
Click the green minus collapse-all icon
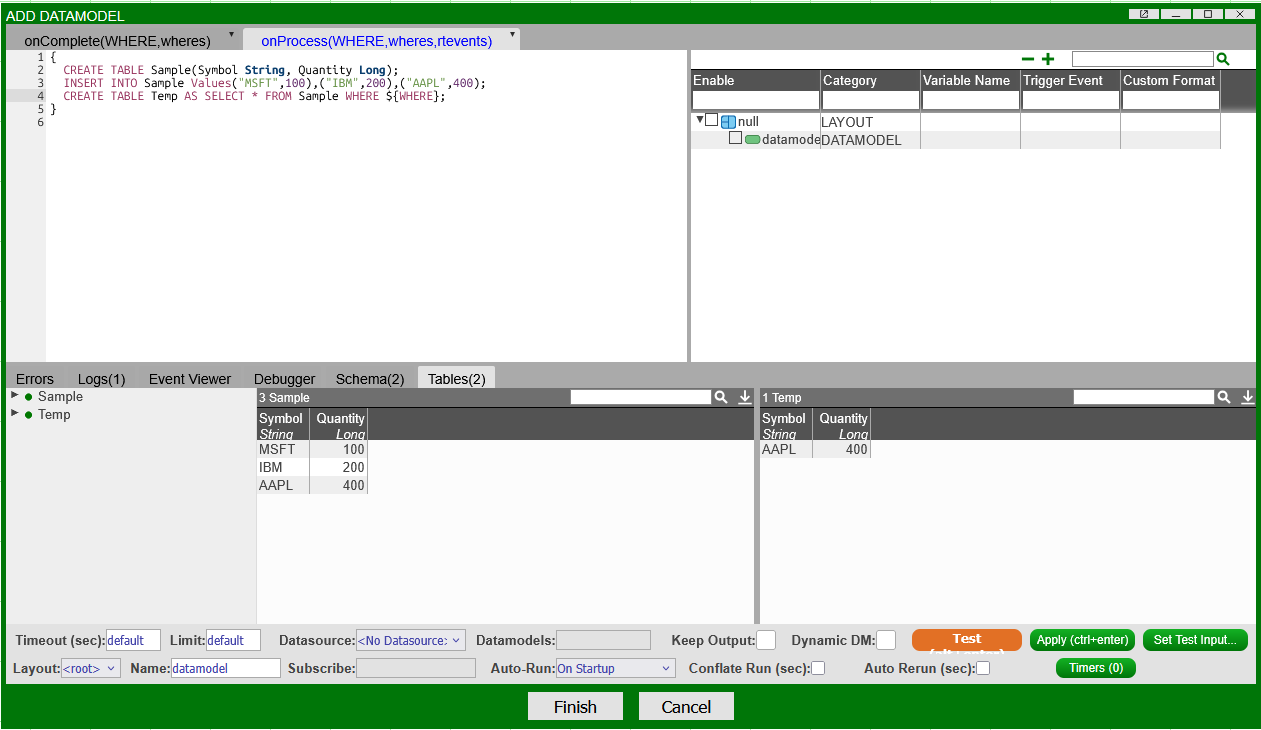(x=1028, y=59)
